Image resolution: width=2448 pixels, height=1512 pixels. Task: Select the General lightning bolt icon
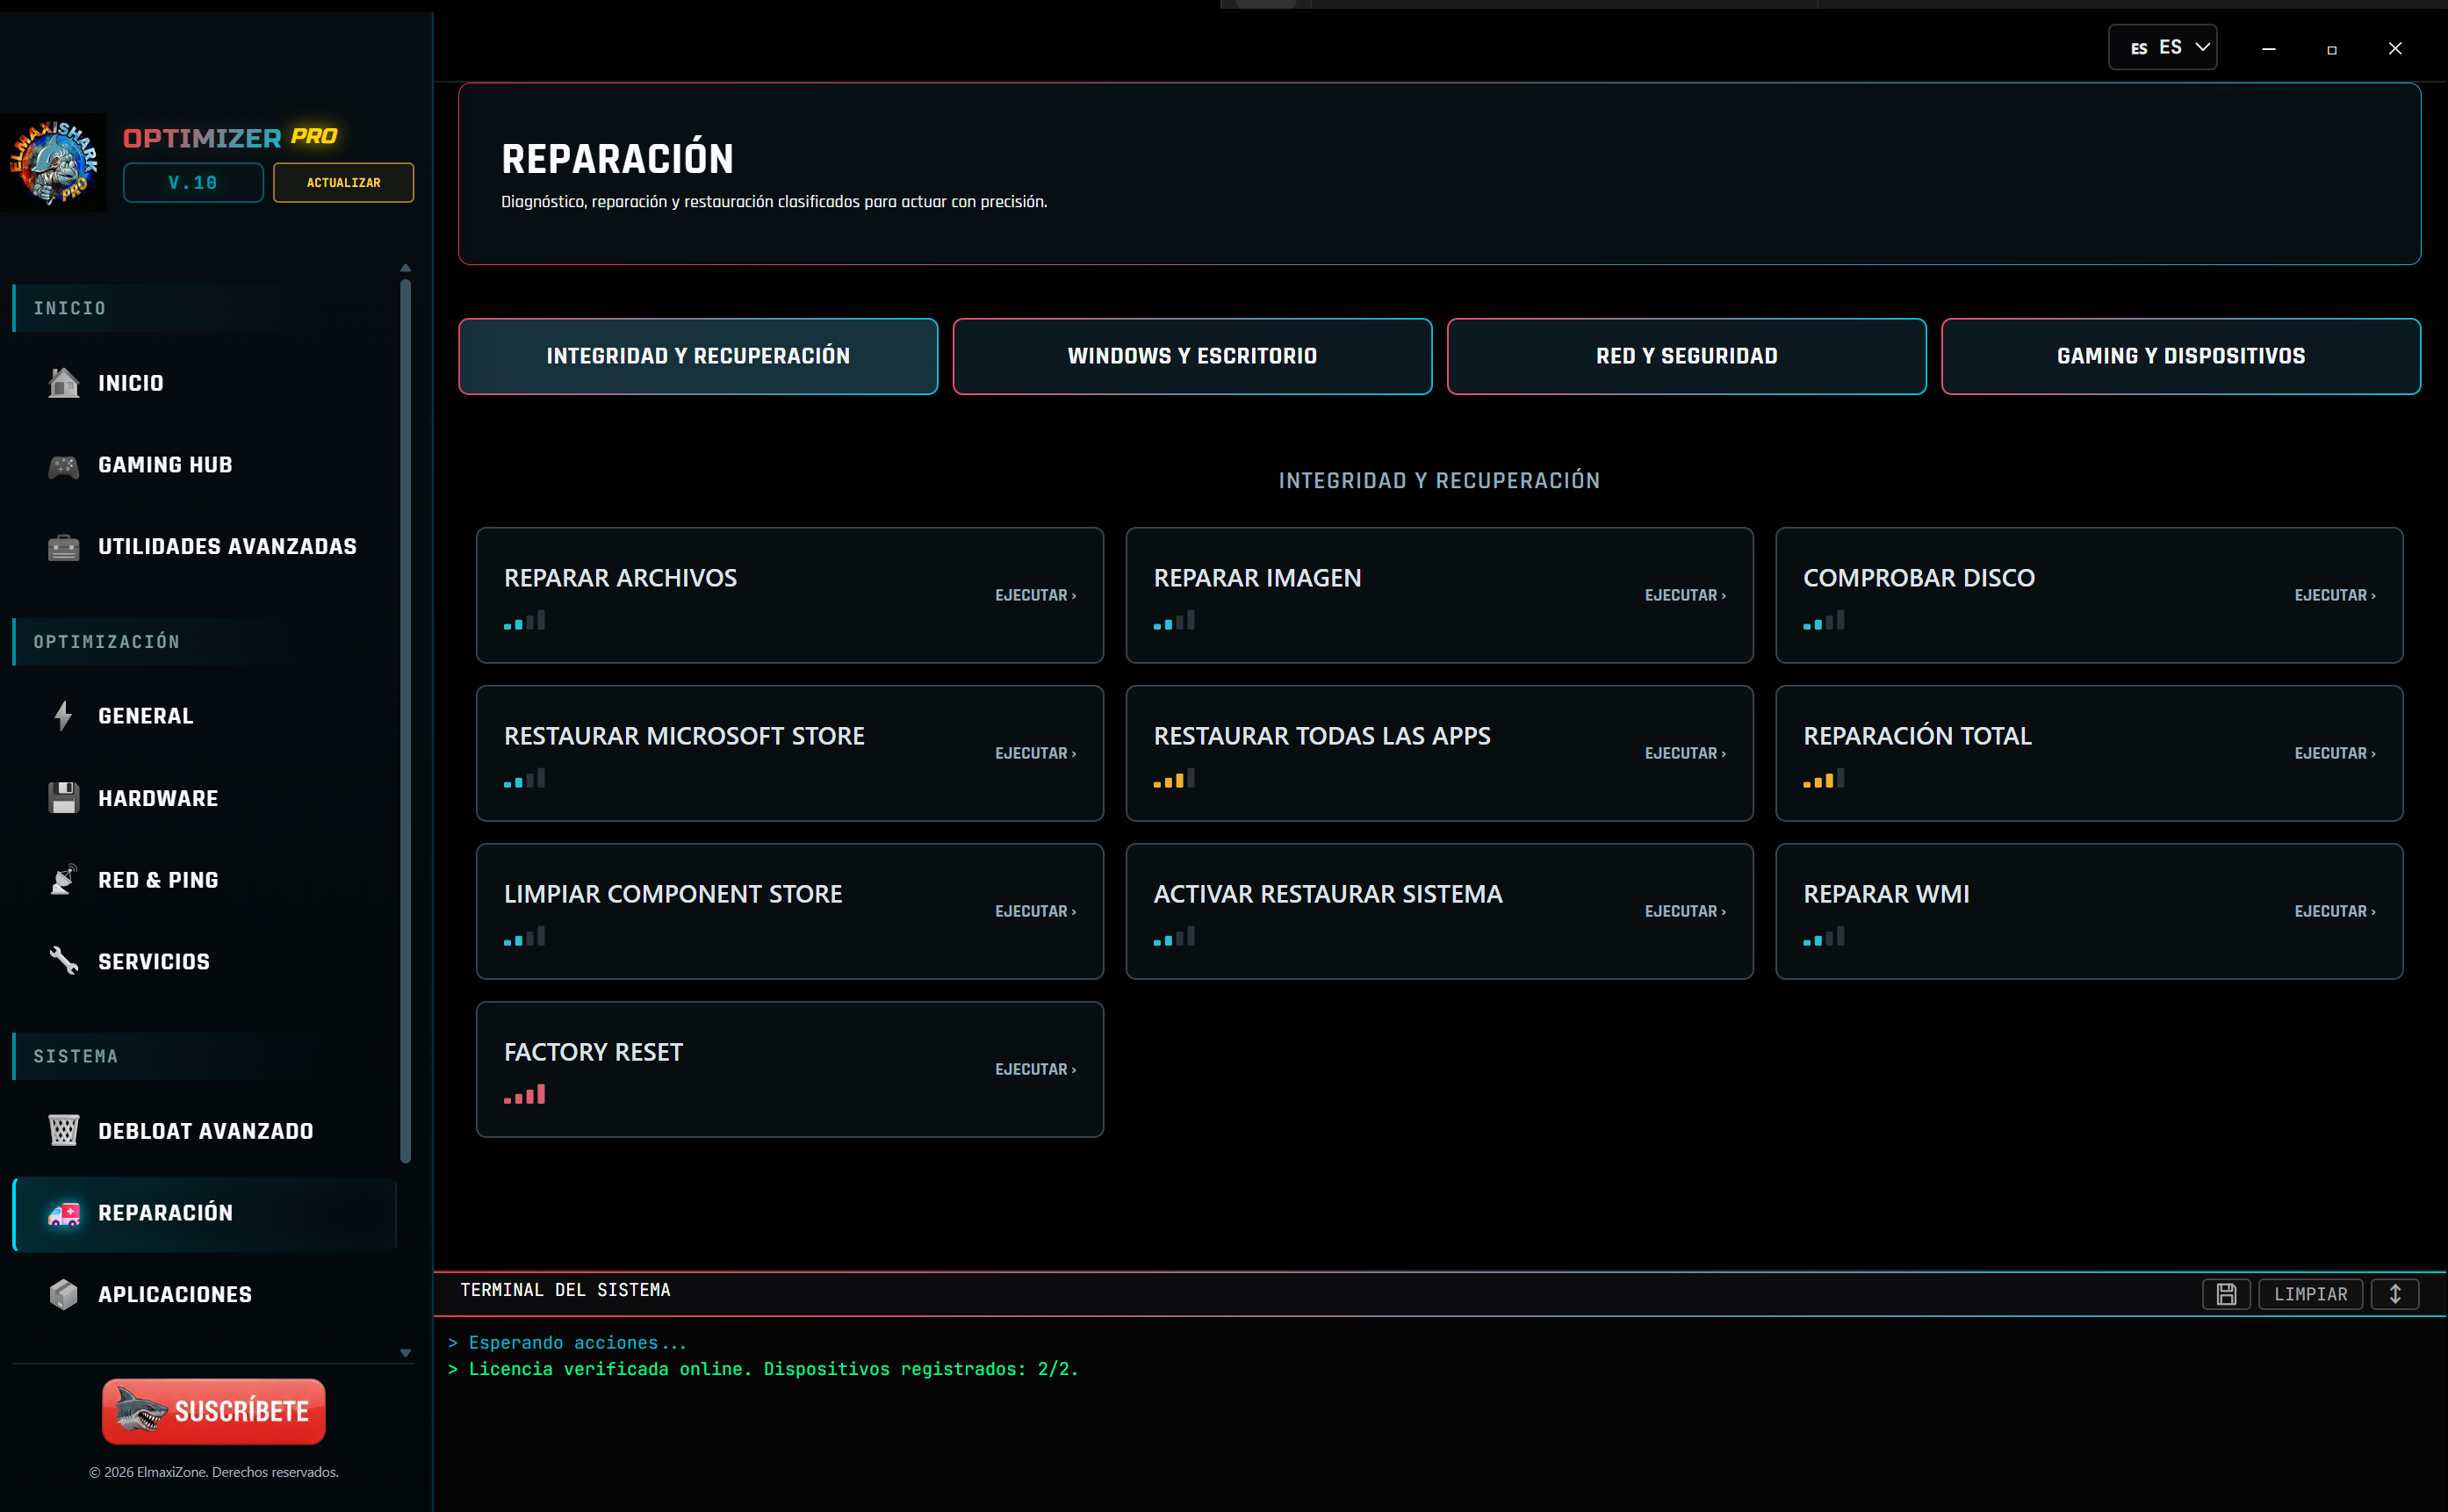(x=64, y=716)
